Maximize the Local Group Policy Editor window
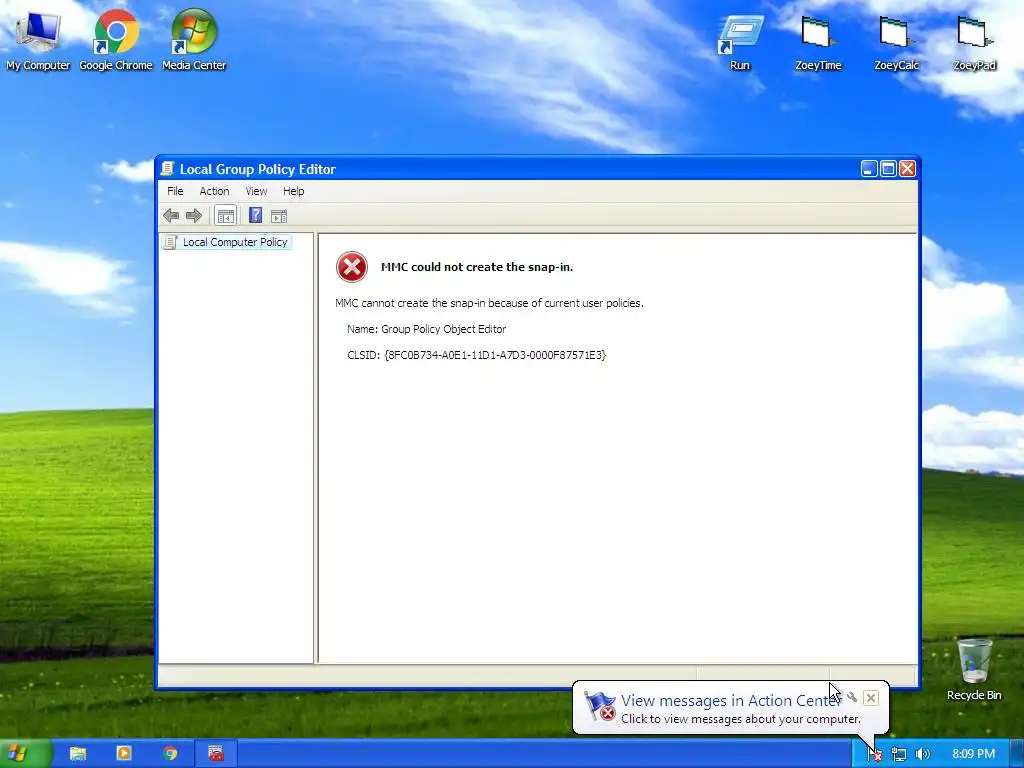This screenshot has width=1024, height=768. (888, 168)
